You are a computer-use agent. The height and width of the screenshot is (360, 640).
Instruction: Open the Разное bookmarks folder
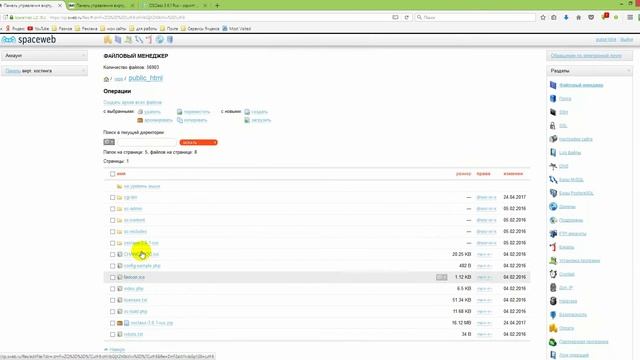62,29
